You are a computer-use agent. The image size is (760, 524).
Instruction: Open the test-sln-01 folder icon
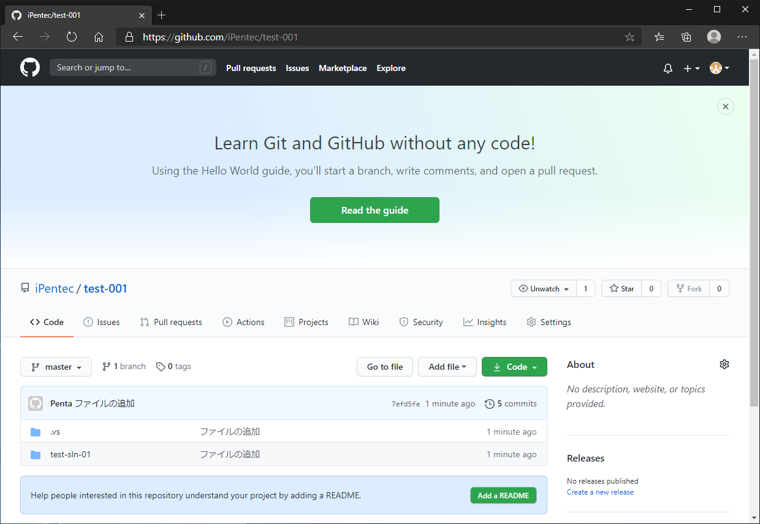[x=35, y=454]
